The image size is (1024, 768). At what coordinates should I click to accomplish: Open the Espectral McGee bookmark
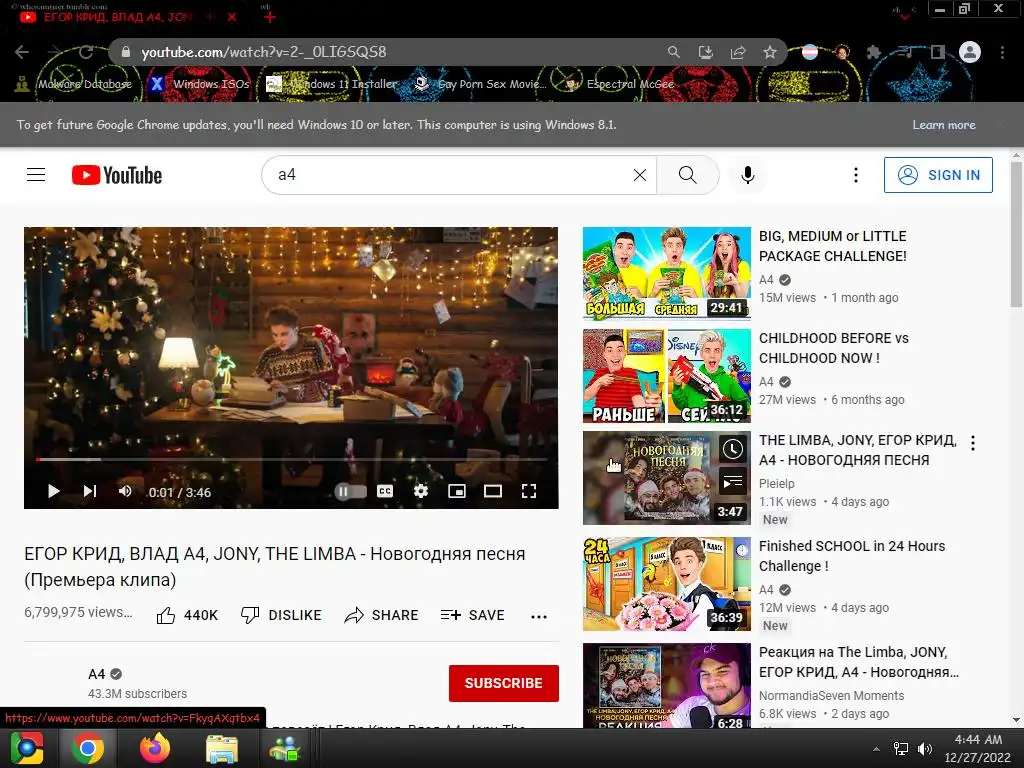pos(619,84)
